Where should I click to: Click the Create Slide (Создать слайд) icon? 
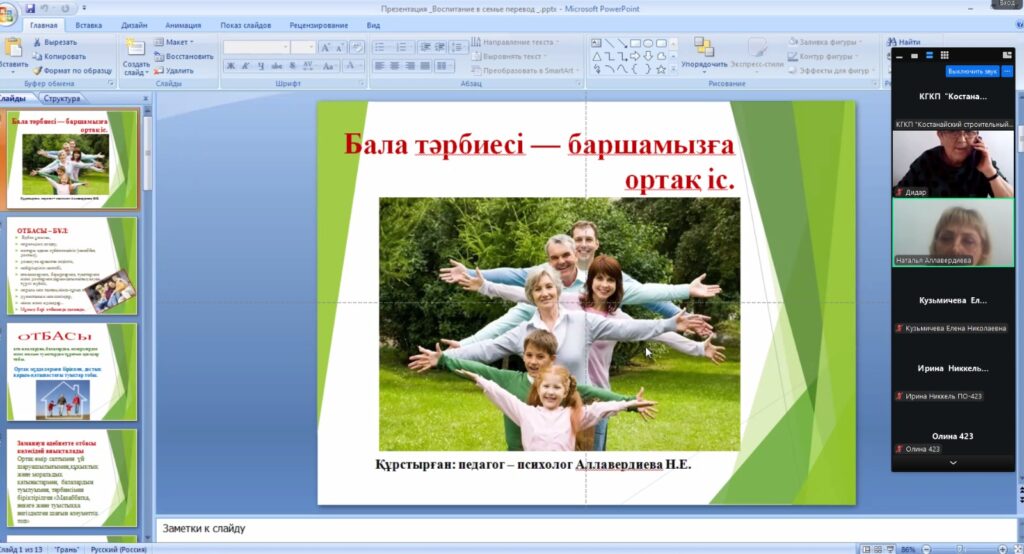135,48
